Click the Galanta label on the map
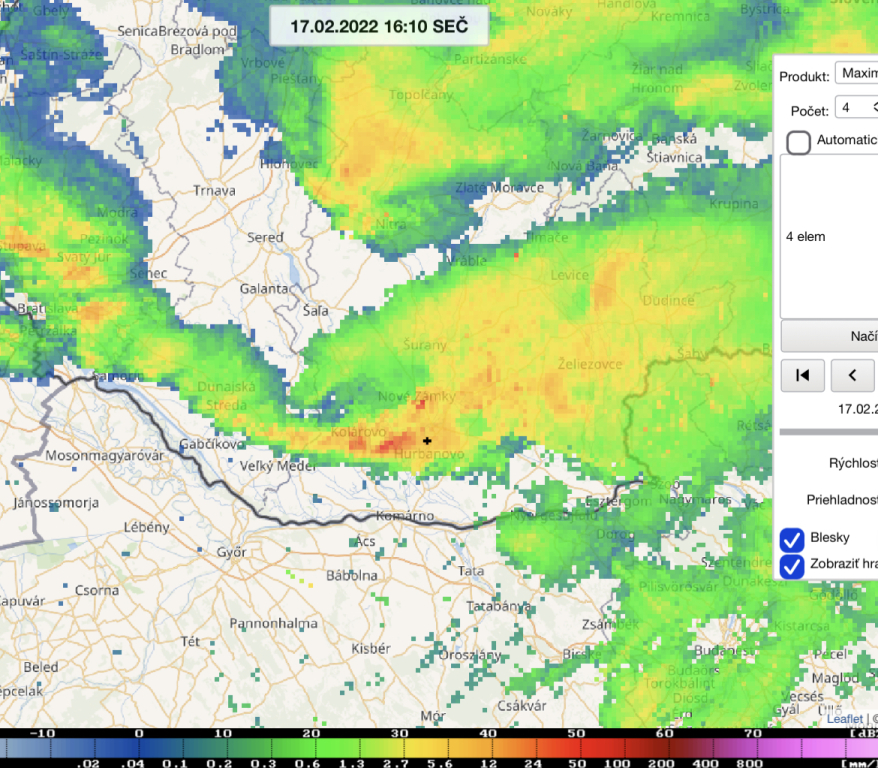878x768 pixels. tap(263, 288)
